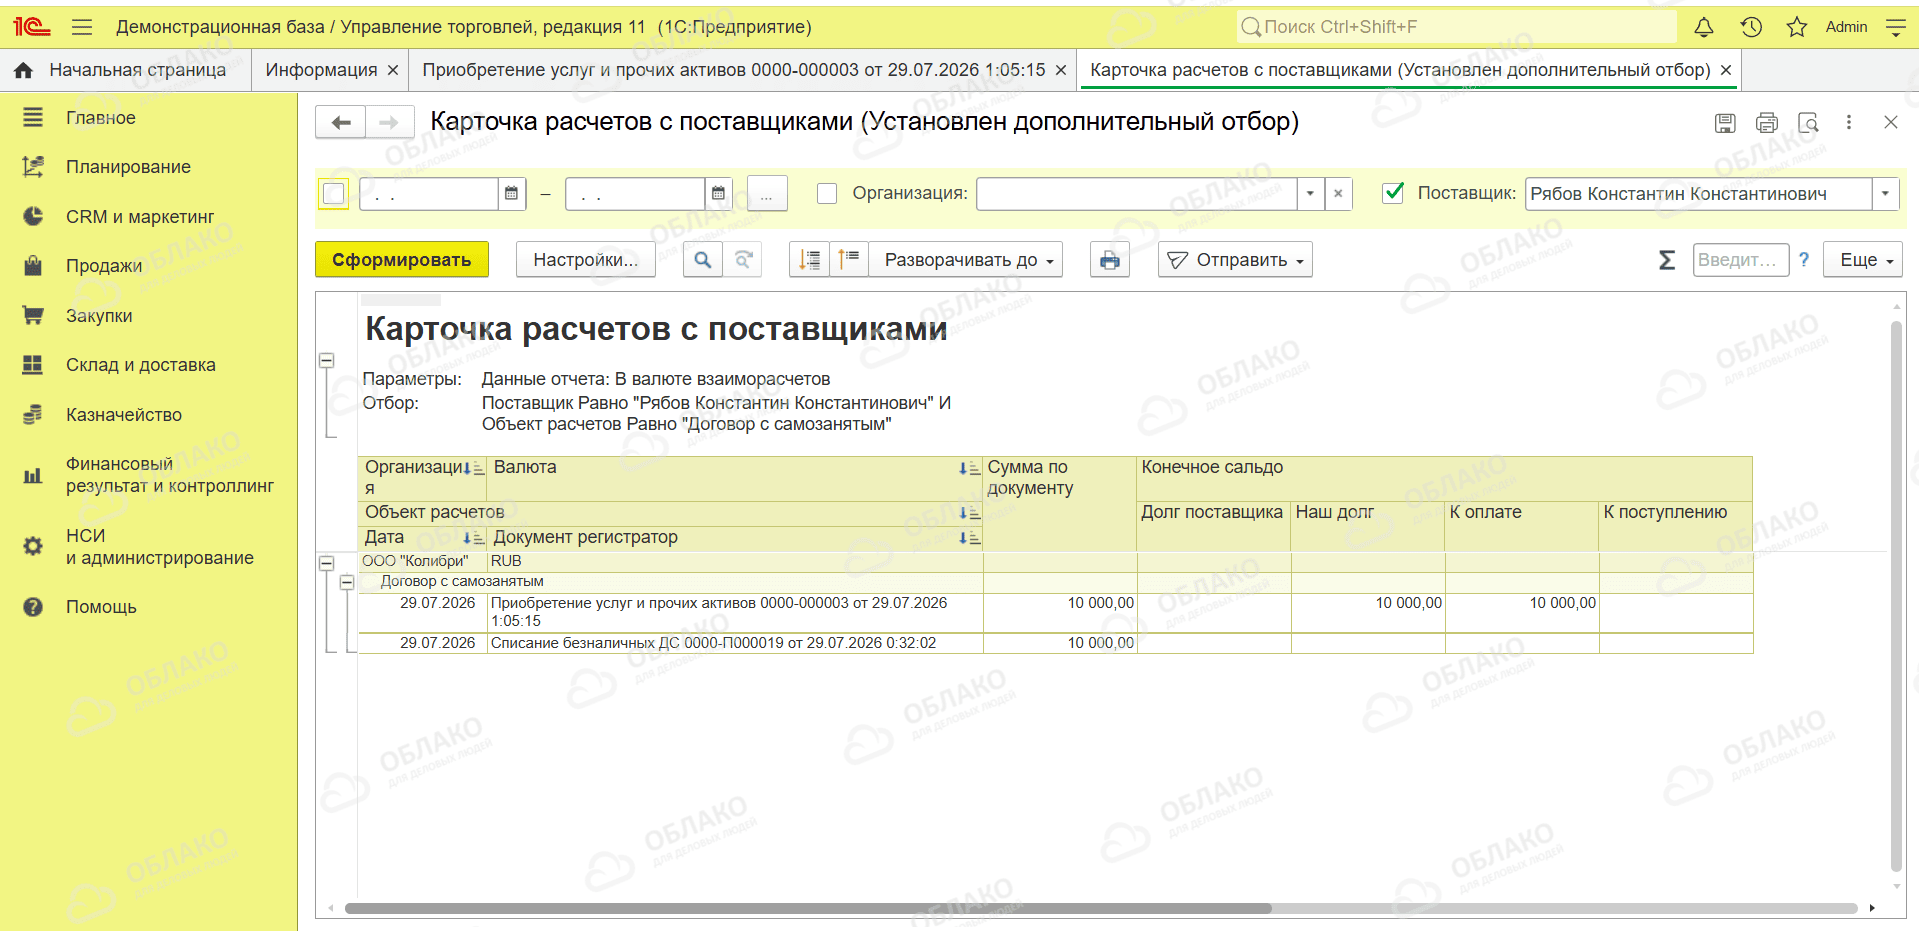The image size is (1919, 931).
Task: Collapse the report parameters group
Action: [x=326, y=360]
